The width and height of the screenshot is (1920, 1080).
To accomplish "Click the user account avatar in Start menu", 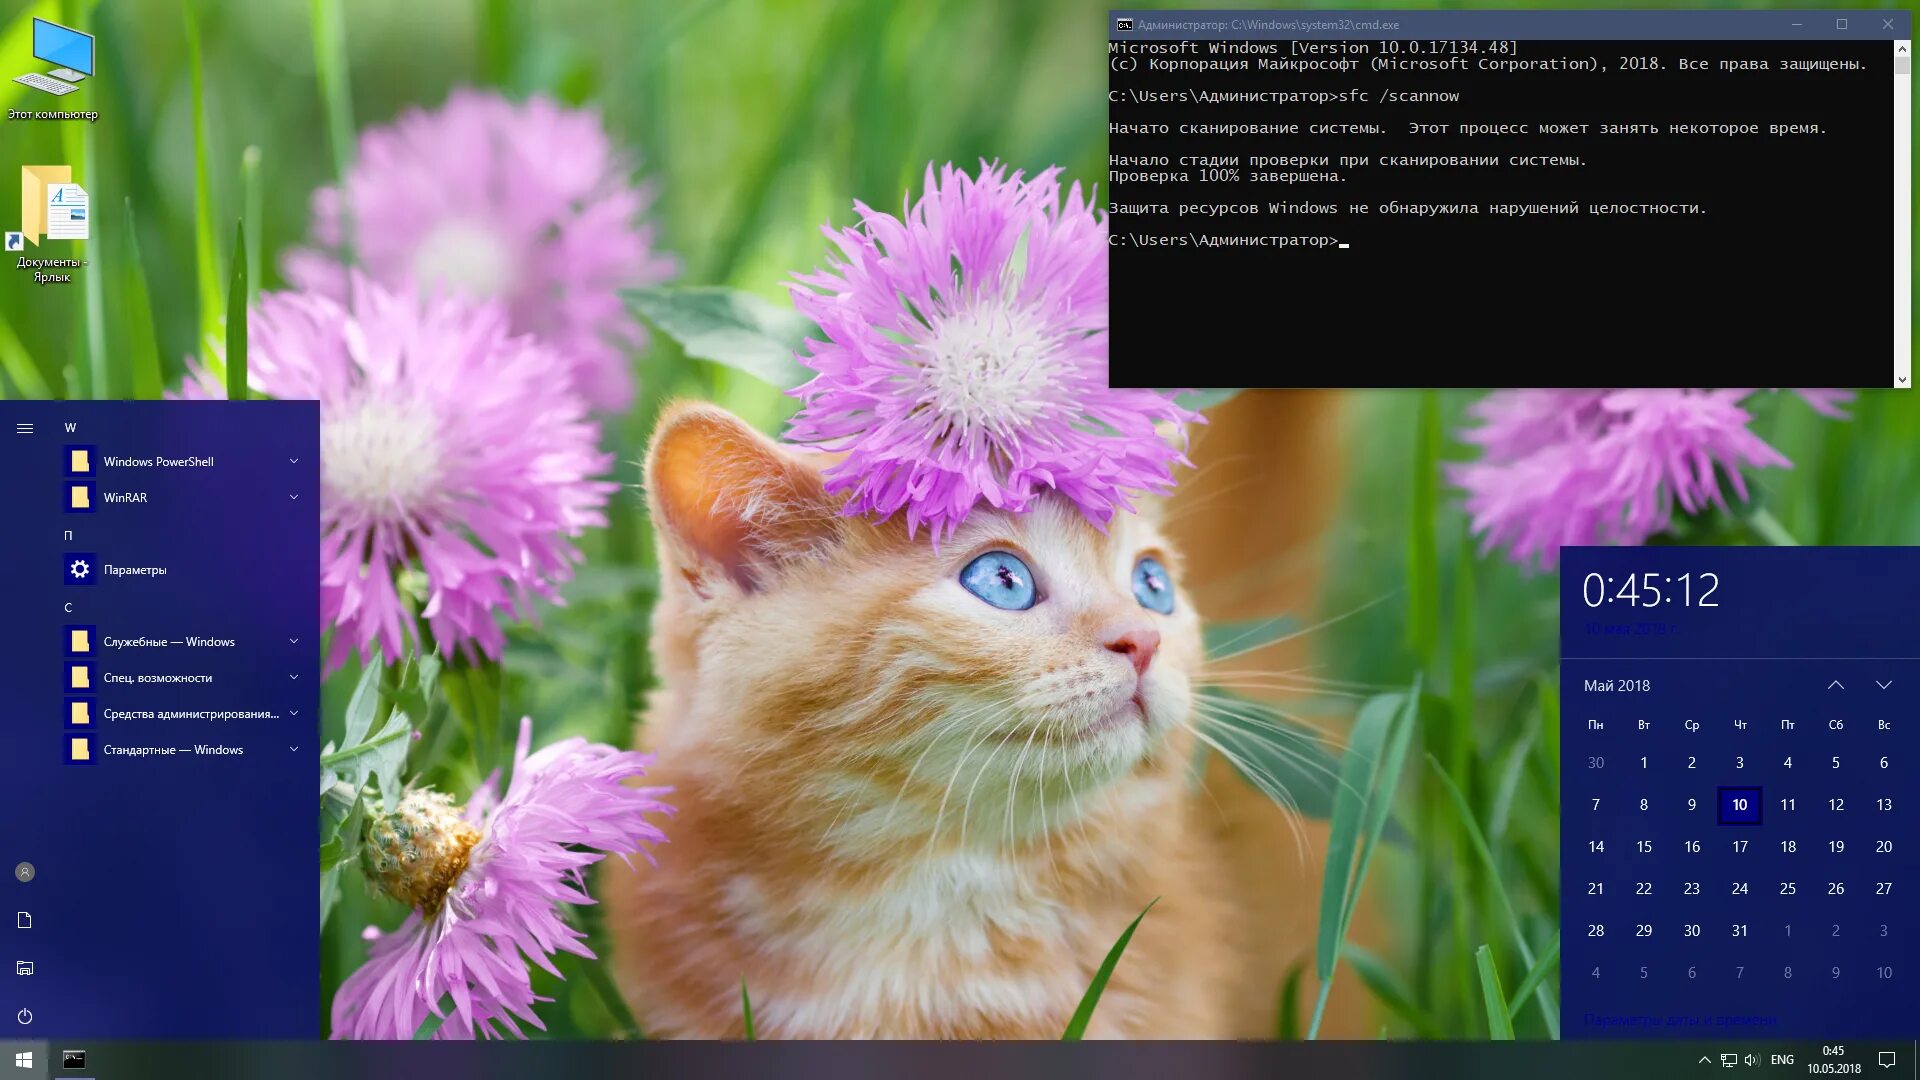I will (24, 871).
